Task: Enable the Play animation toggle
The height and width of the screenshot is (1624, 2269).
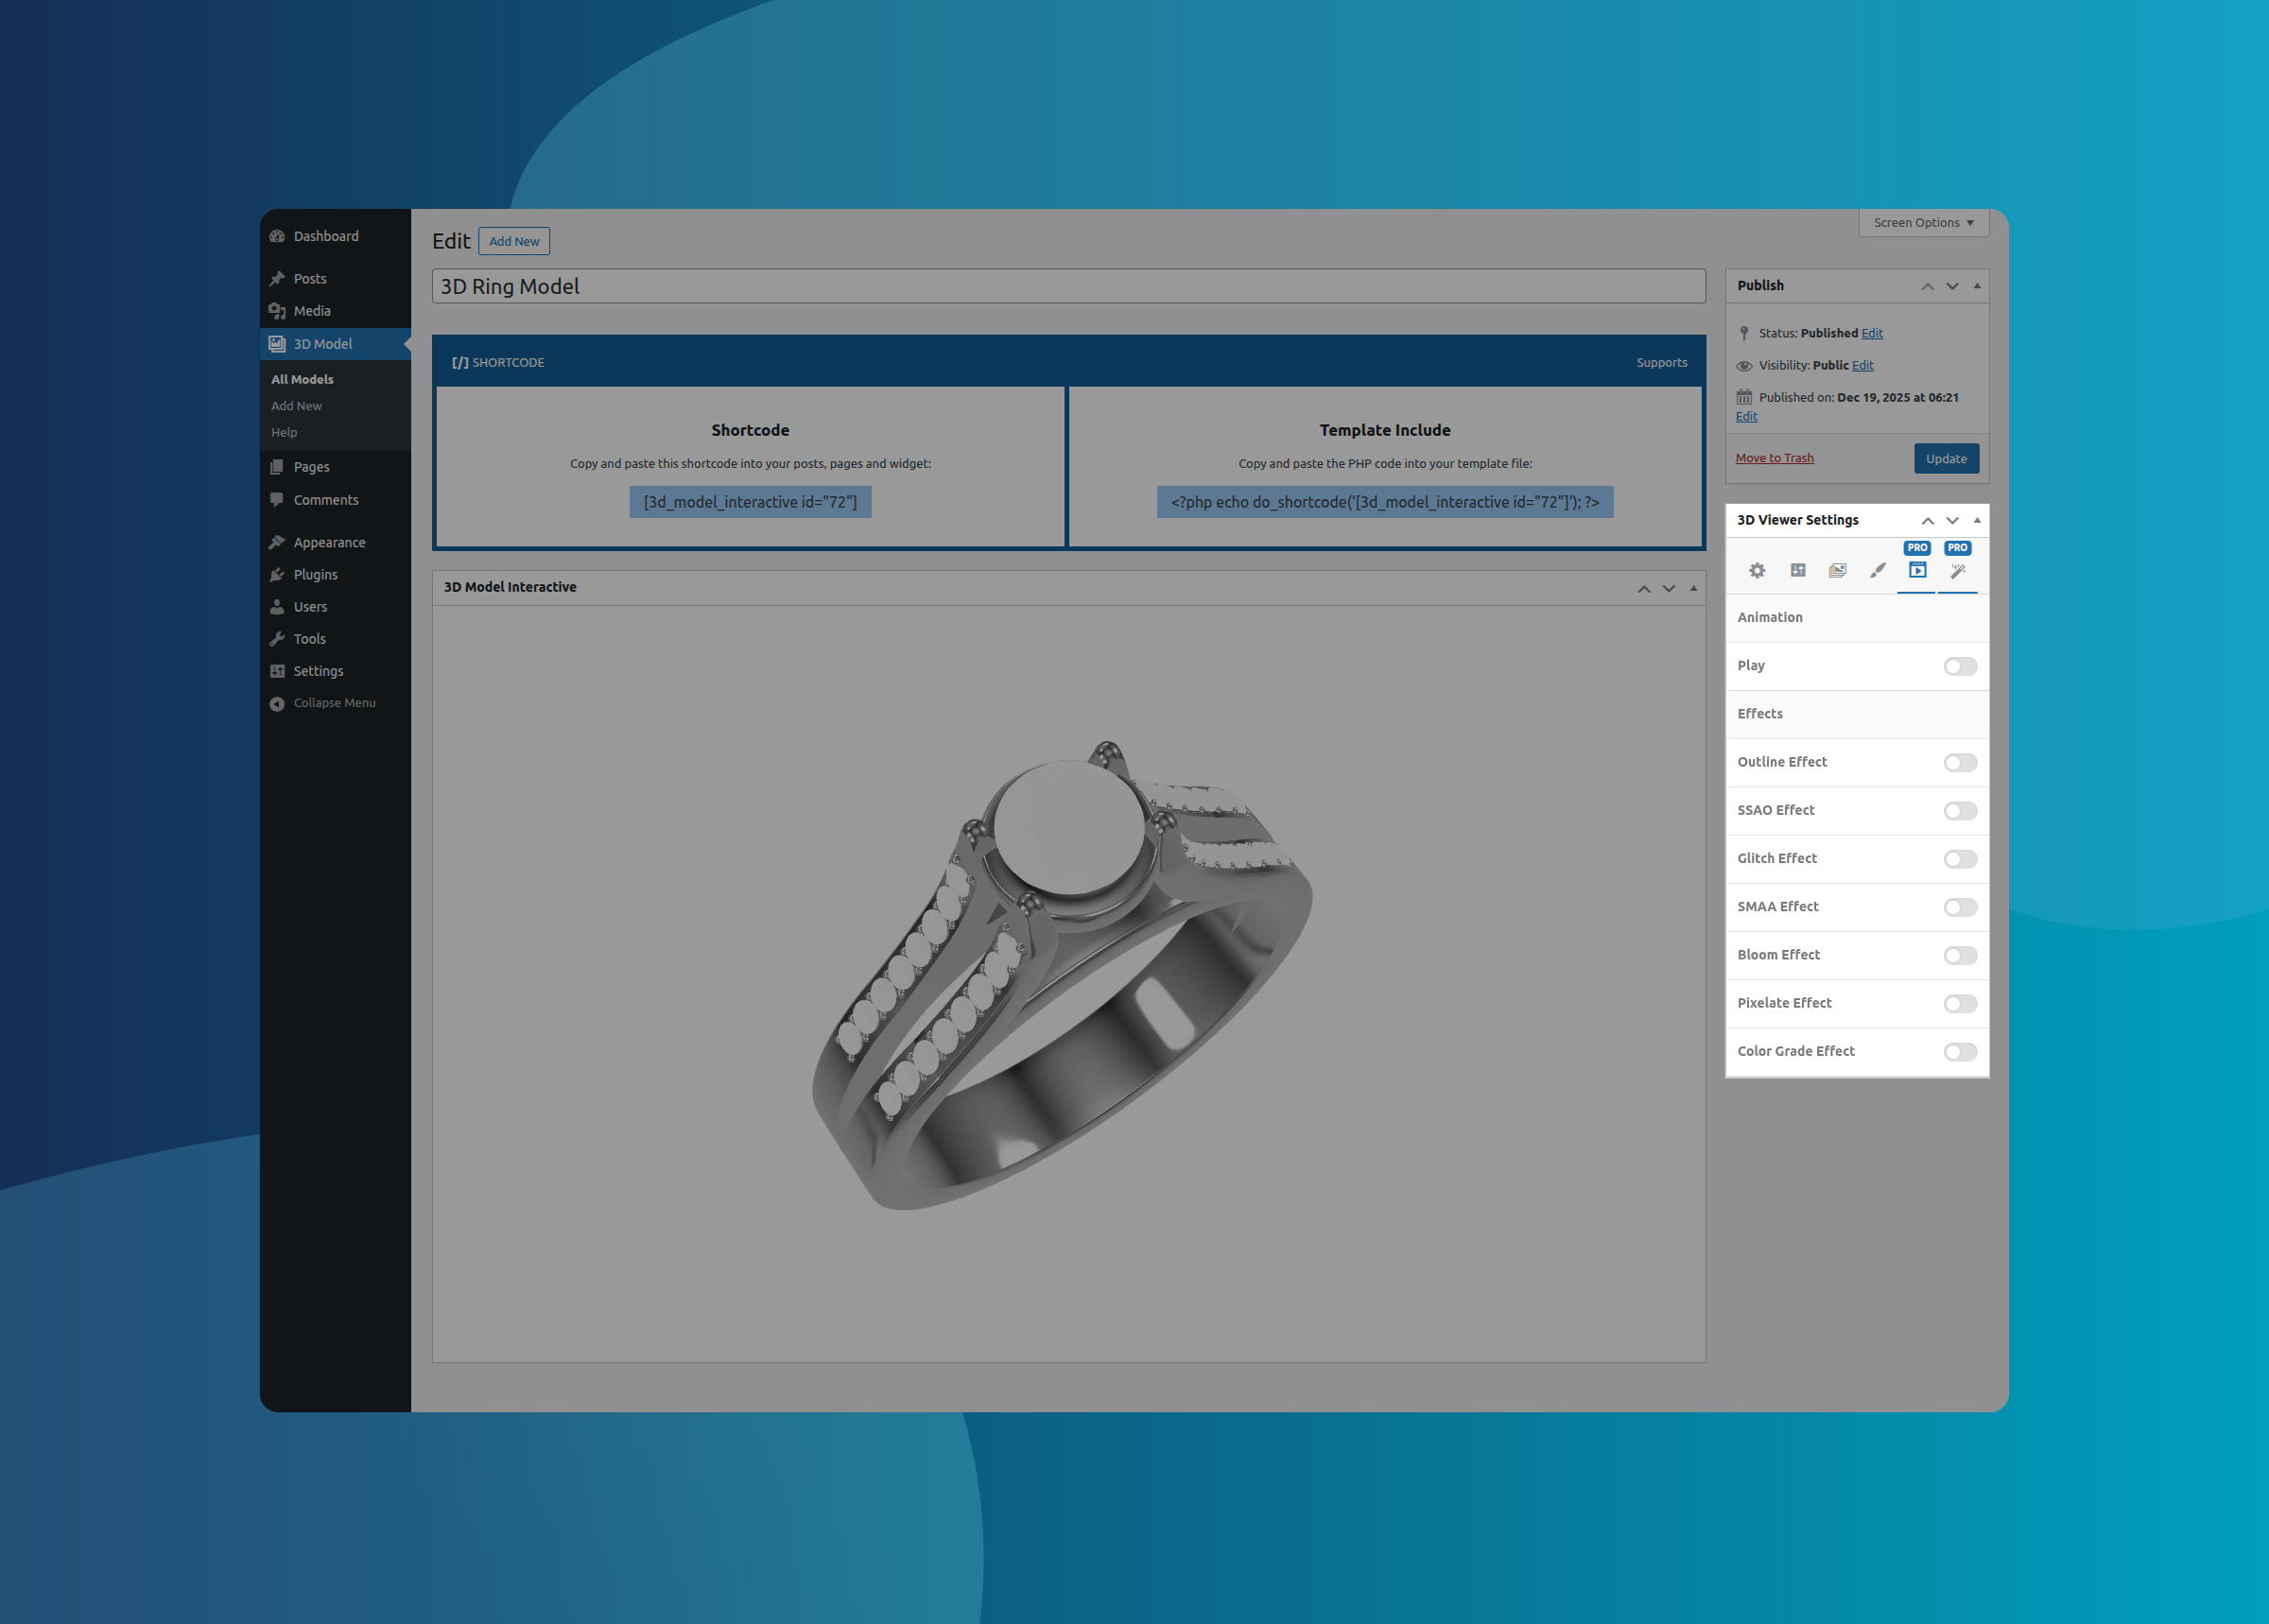Action: (1959, 666)
